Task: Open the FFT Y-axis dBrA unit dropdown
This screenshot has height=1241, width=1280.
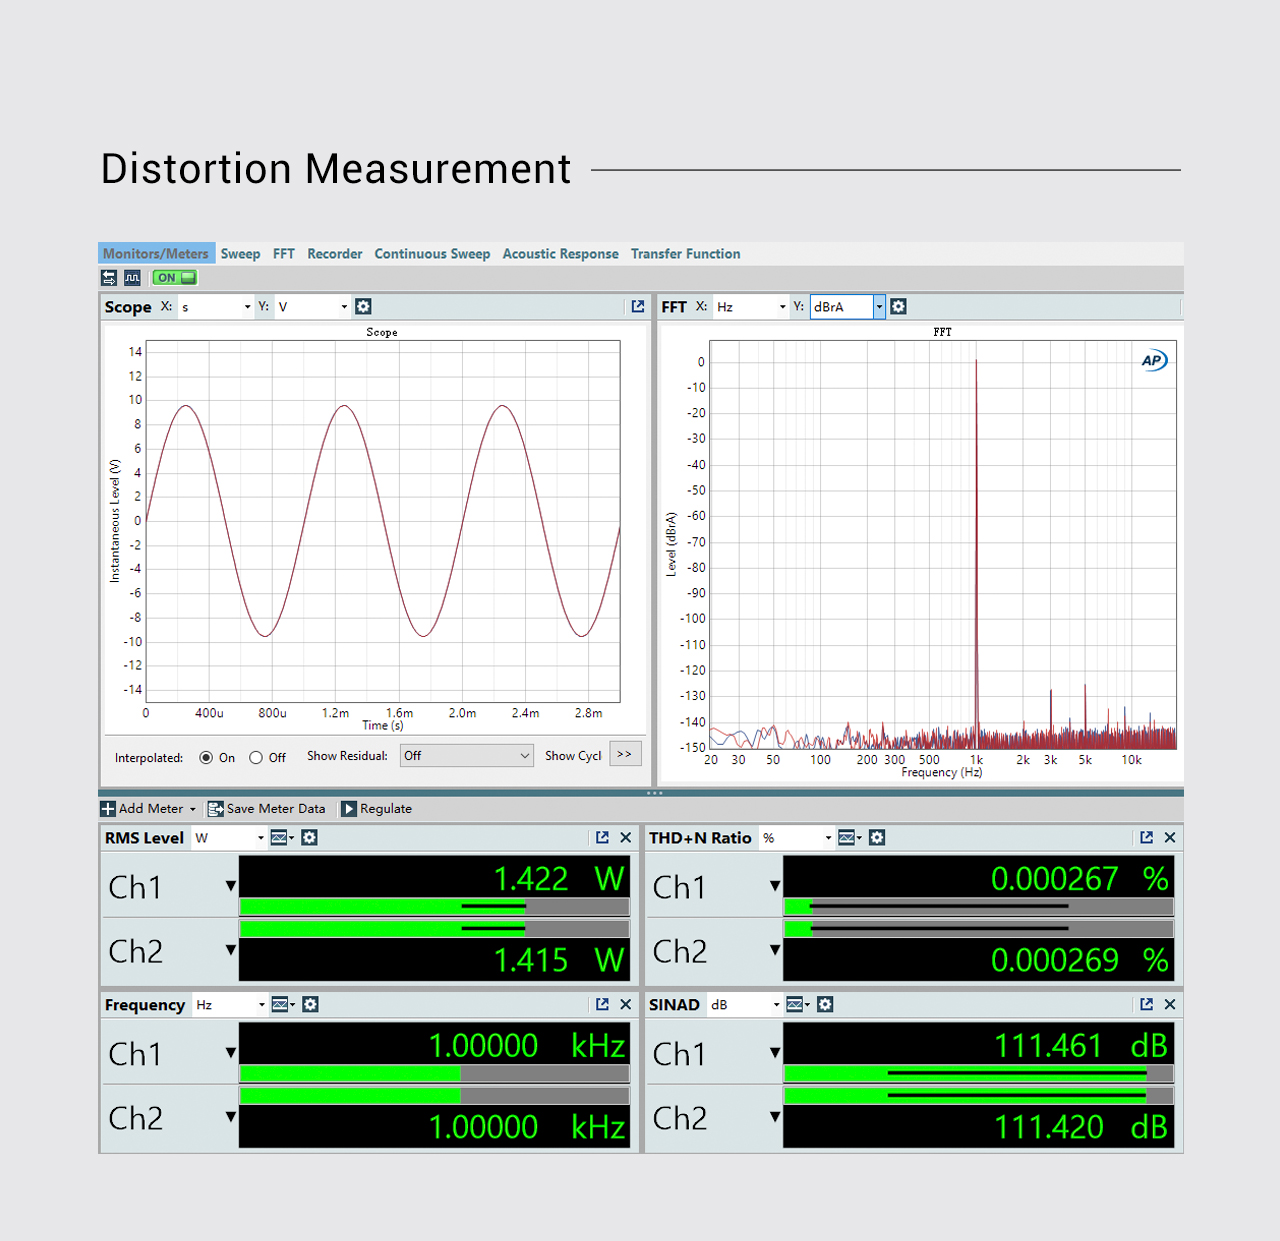Action: coord(879,307)
